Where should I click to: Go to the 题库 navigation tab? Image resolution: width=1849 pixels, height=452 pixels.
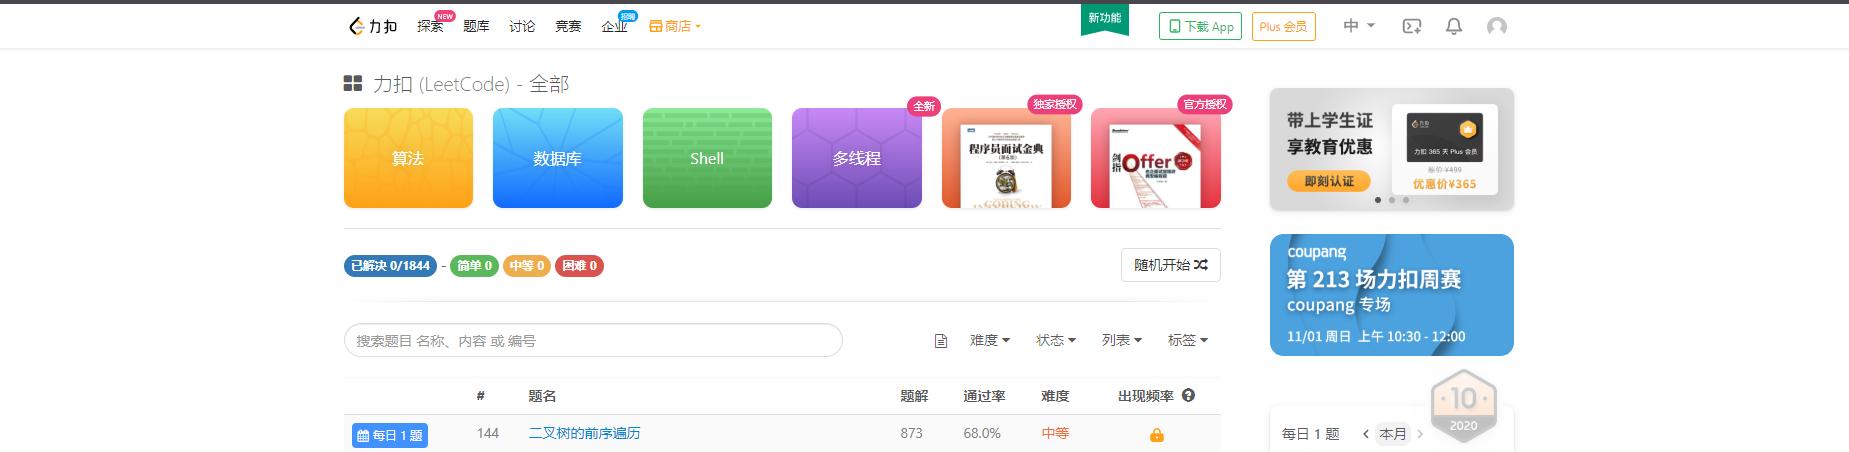pyautogui.click(x=476, y=26)
